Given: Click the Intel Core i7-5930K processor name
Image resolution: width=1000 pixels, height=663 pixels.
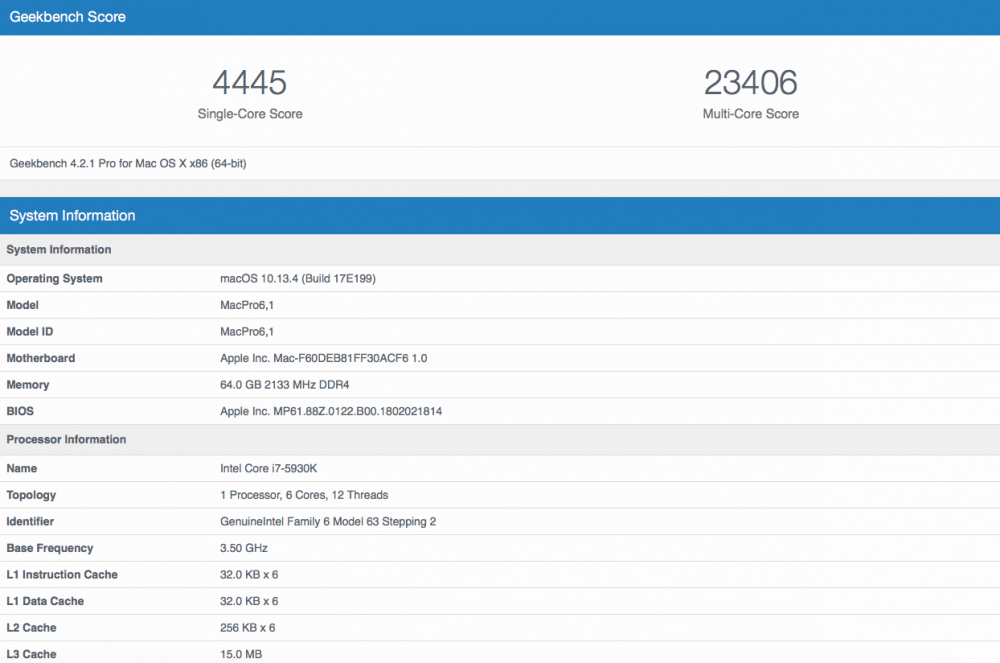Looking at the screenshot, I should (x=268, y=469).
